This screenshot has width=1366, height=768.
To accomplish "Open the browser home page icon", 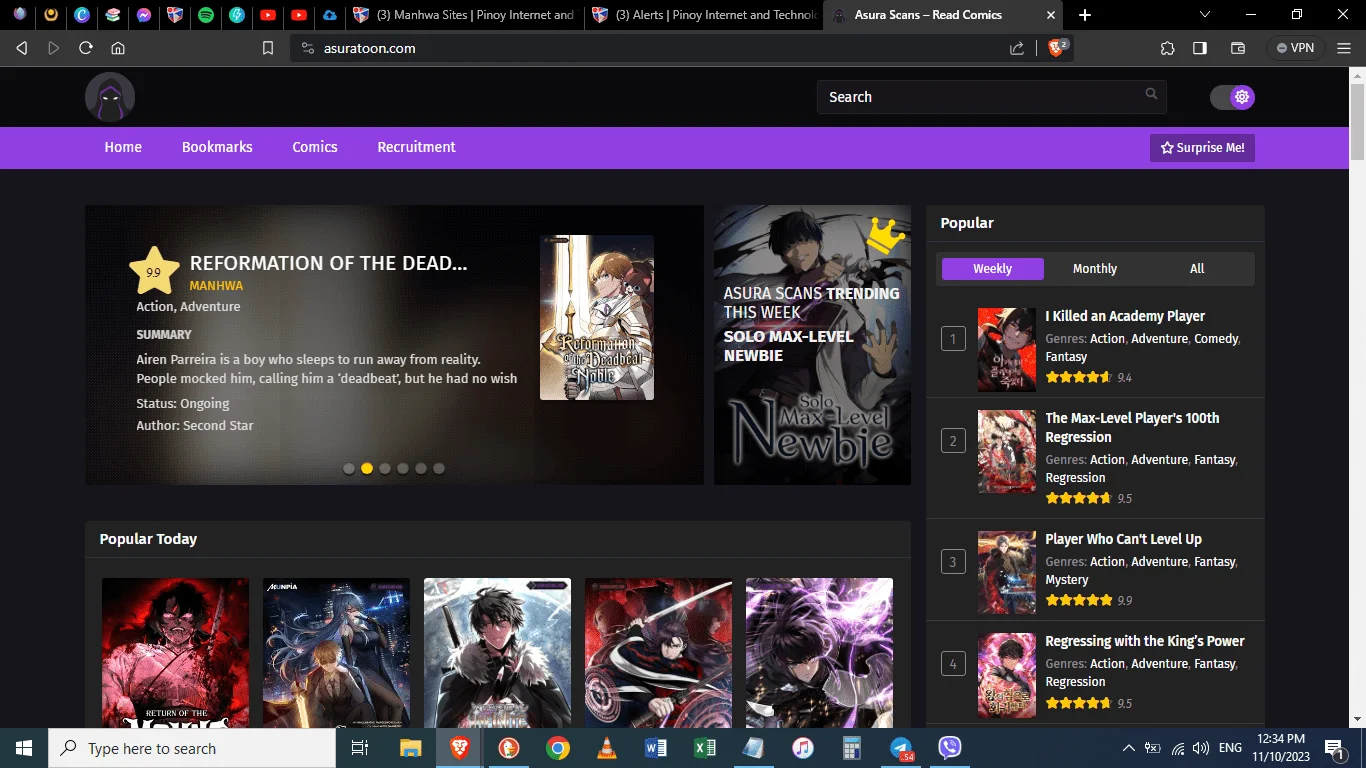I will point(118,48).
